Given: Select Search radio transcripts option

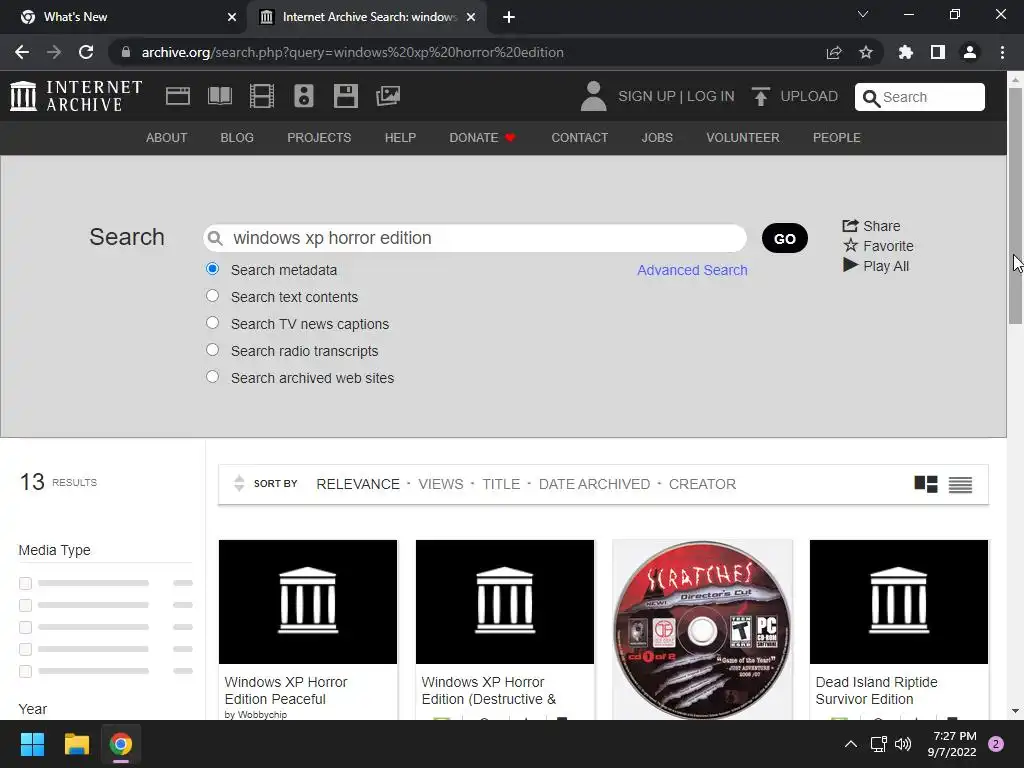Looking at the screenshot, I should click(x=212, y=349).
